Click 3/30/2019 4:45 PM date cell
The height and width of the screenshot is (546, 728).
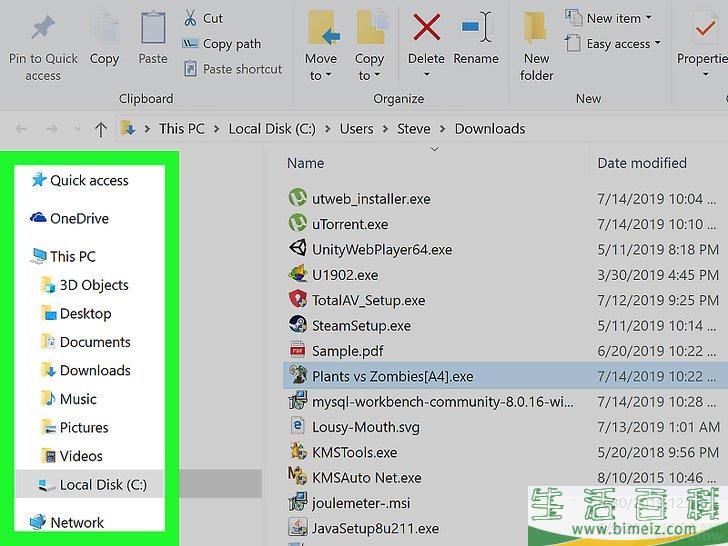[x=658, y=275]
